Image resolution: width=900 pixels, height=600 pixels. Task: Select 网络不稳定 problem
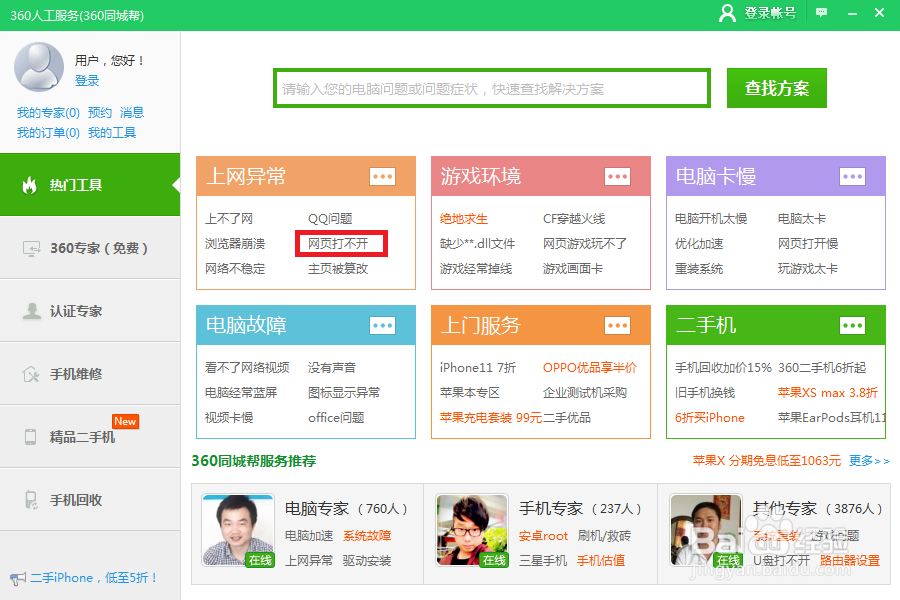click(235, 269)
